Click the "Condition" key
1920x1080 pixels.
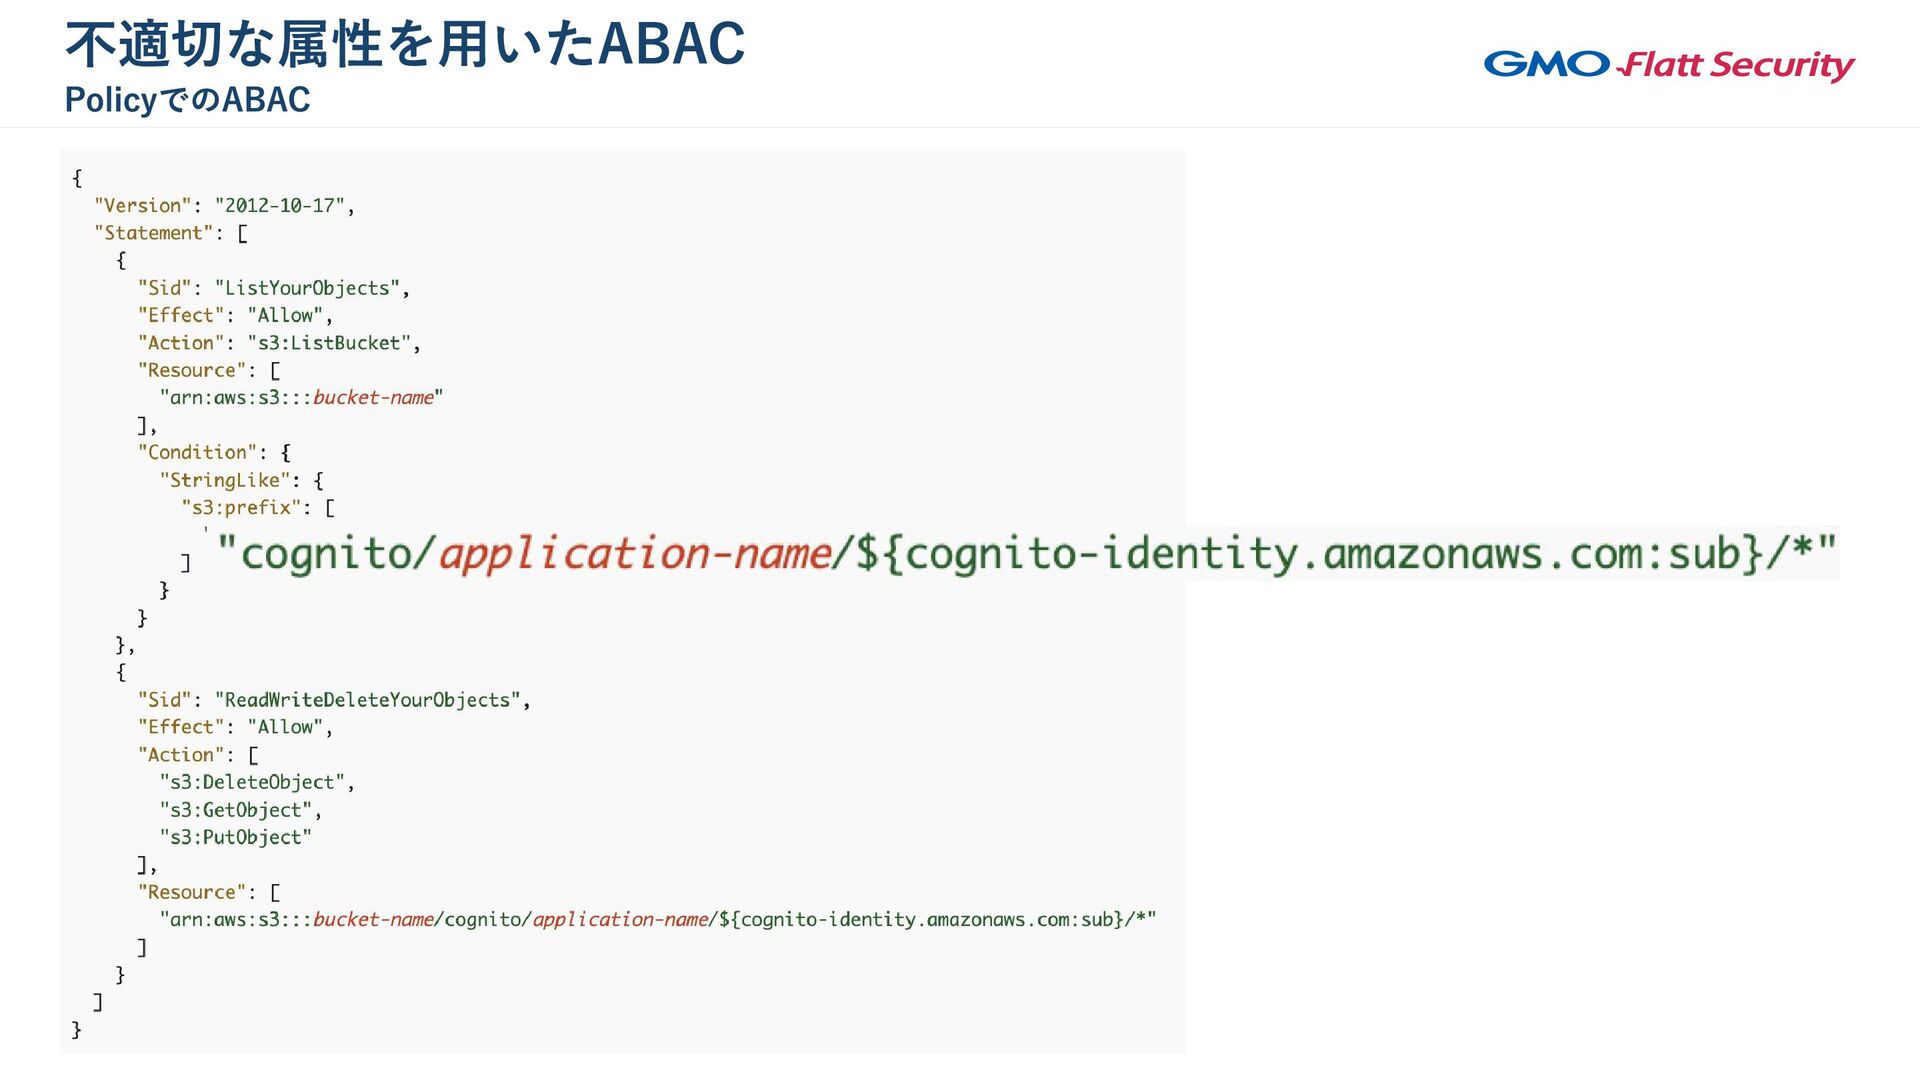pyautogui.click(x=197, y=453)
